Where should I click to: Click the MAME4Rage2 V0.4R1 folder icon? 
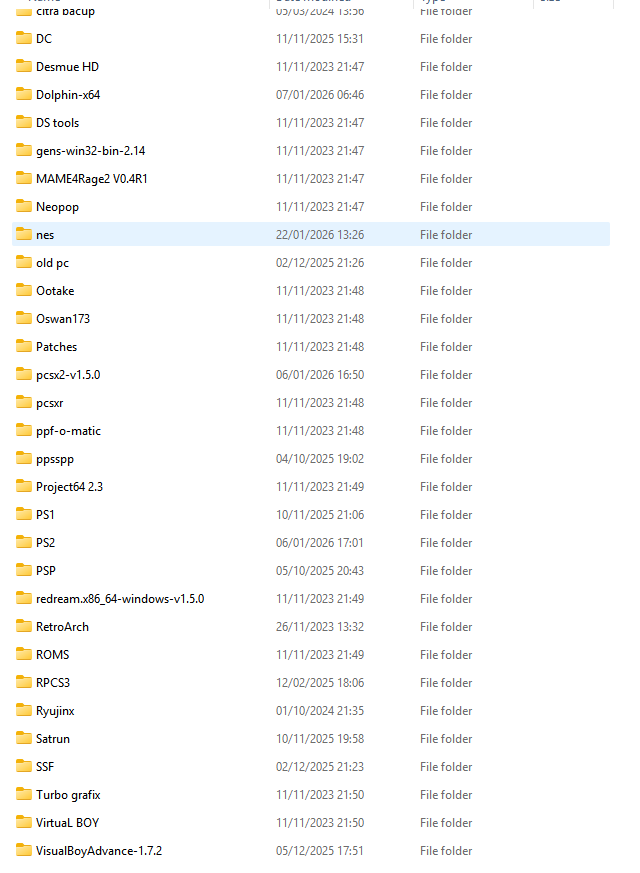point(24,178)
